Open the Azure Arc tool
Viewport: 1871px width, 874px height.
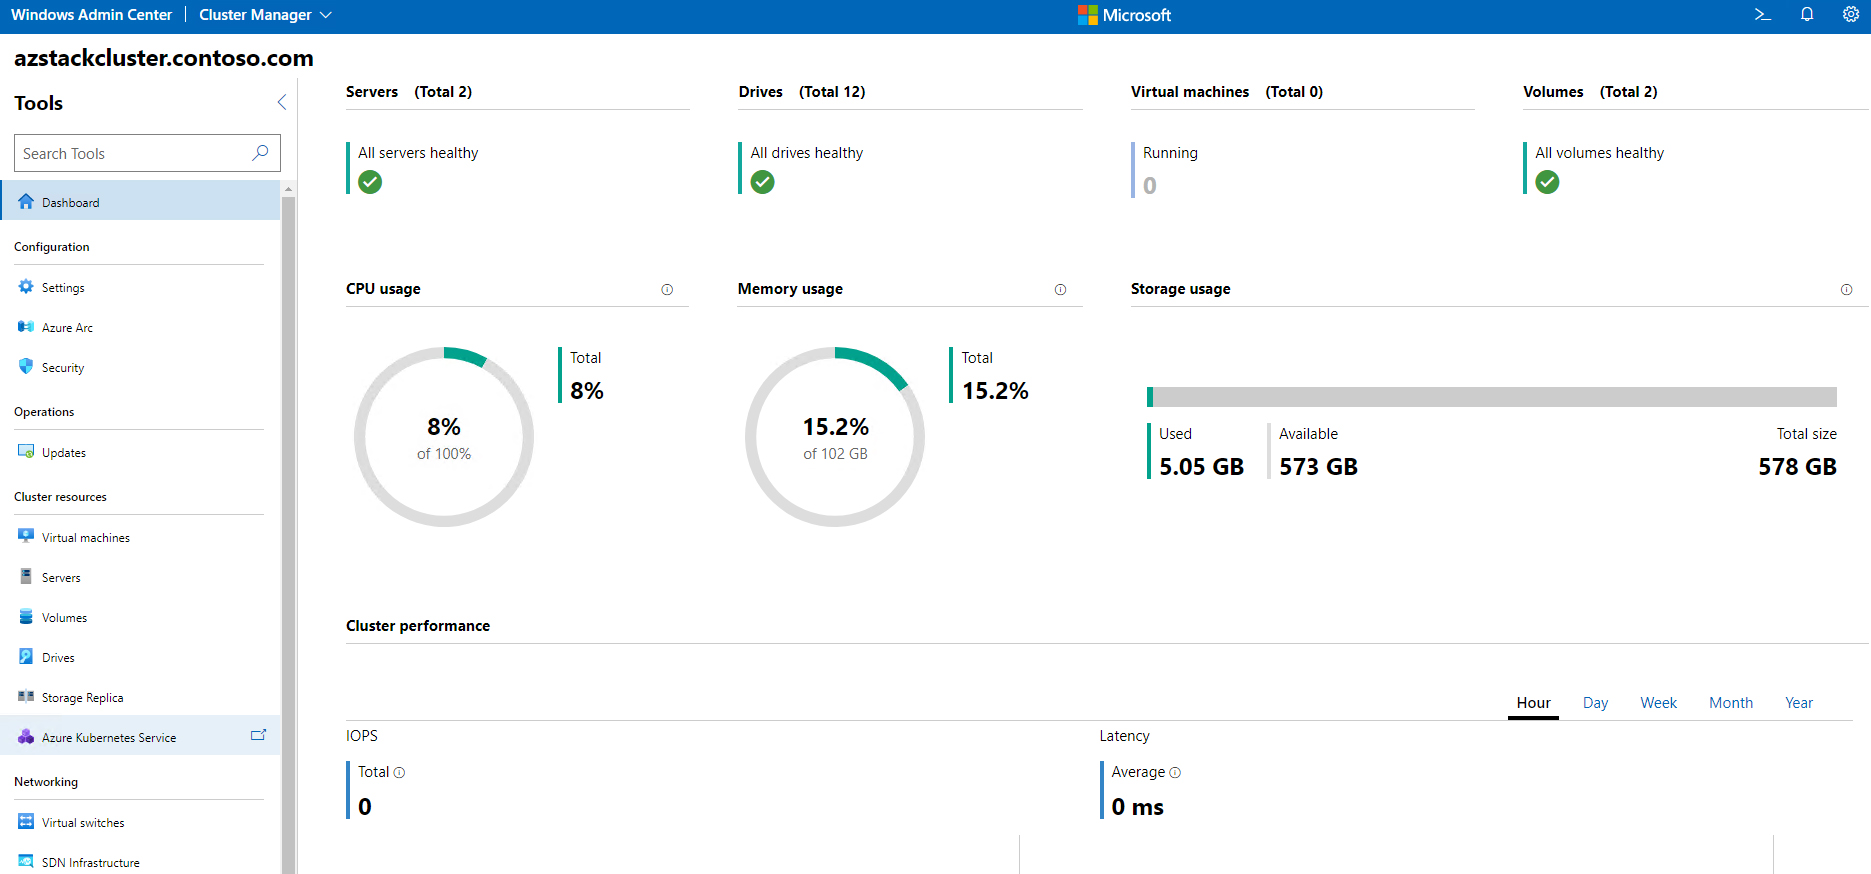click(140, 327)
